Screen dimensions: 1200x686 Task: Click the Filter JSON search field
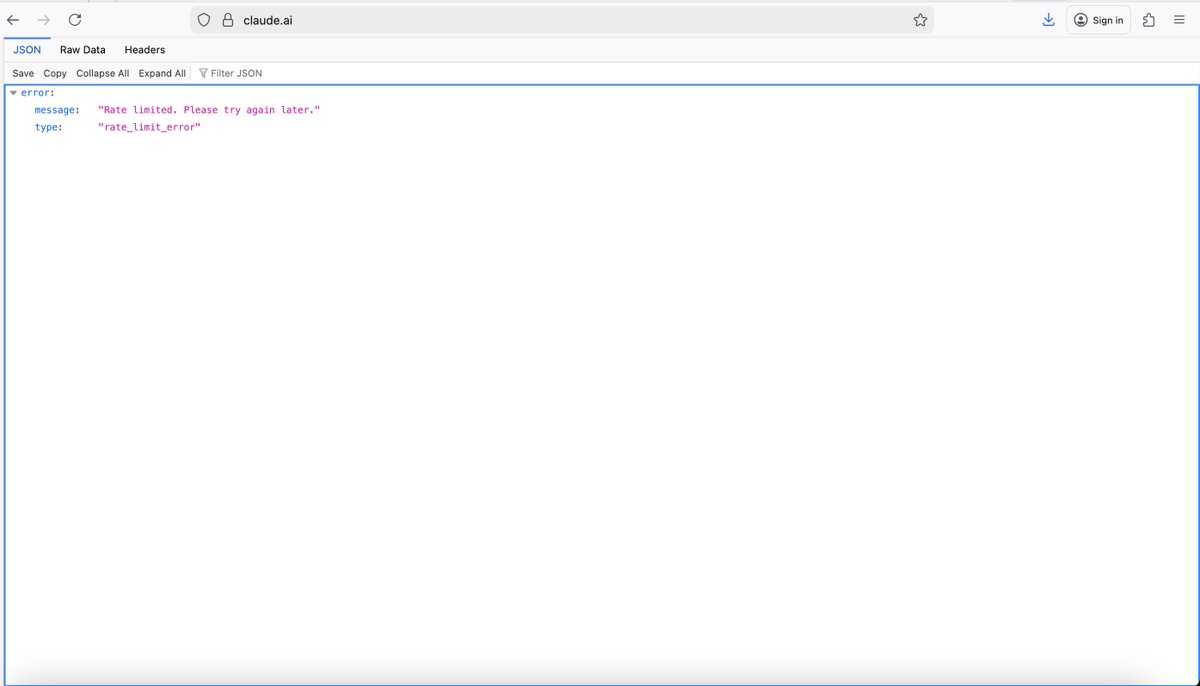[236, 73]
